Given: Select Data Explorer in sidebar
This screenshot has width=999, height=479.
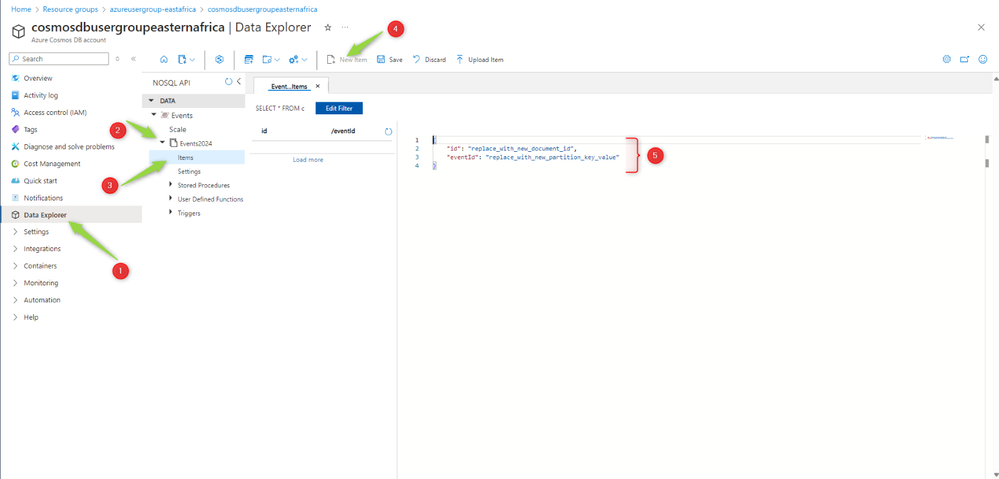Looking at the screenshot, I should [45, 215].
